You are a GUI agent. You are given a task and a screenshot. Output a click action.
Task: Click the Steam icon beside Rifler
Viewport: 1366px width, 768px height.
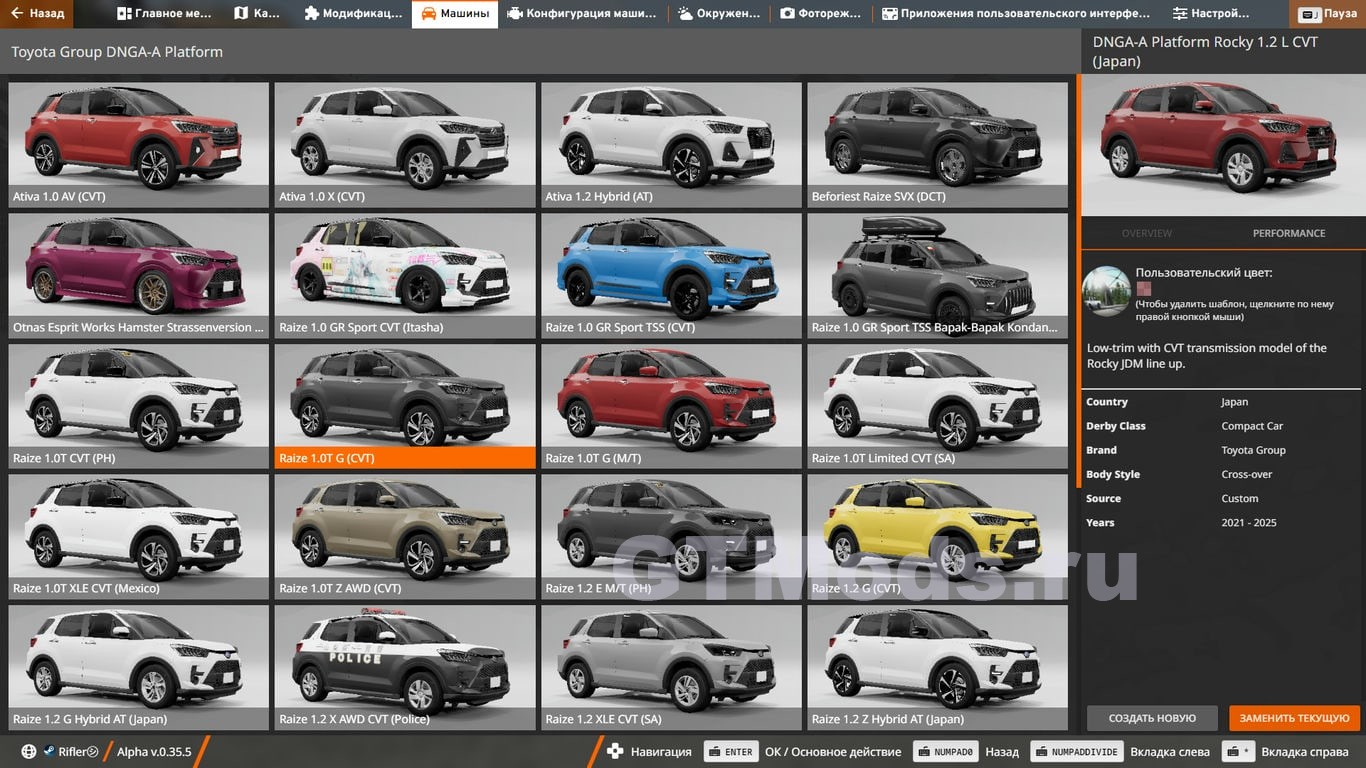point(48,752)
